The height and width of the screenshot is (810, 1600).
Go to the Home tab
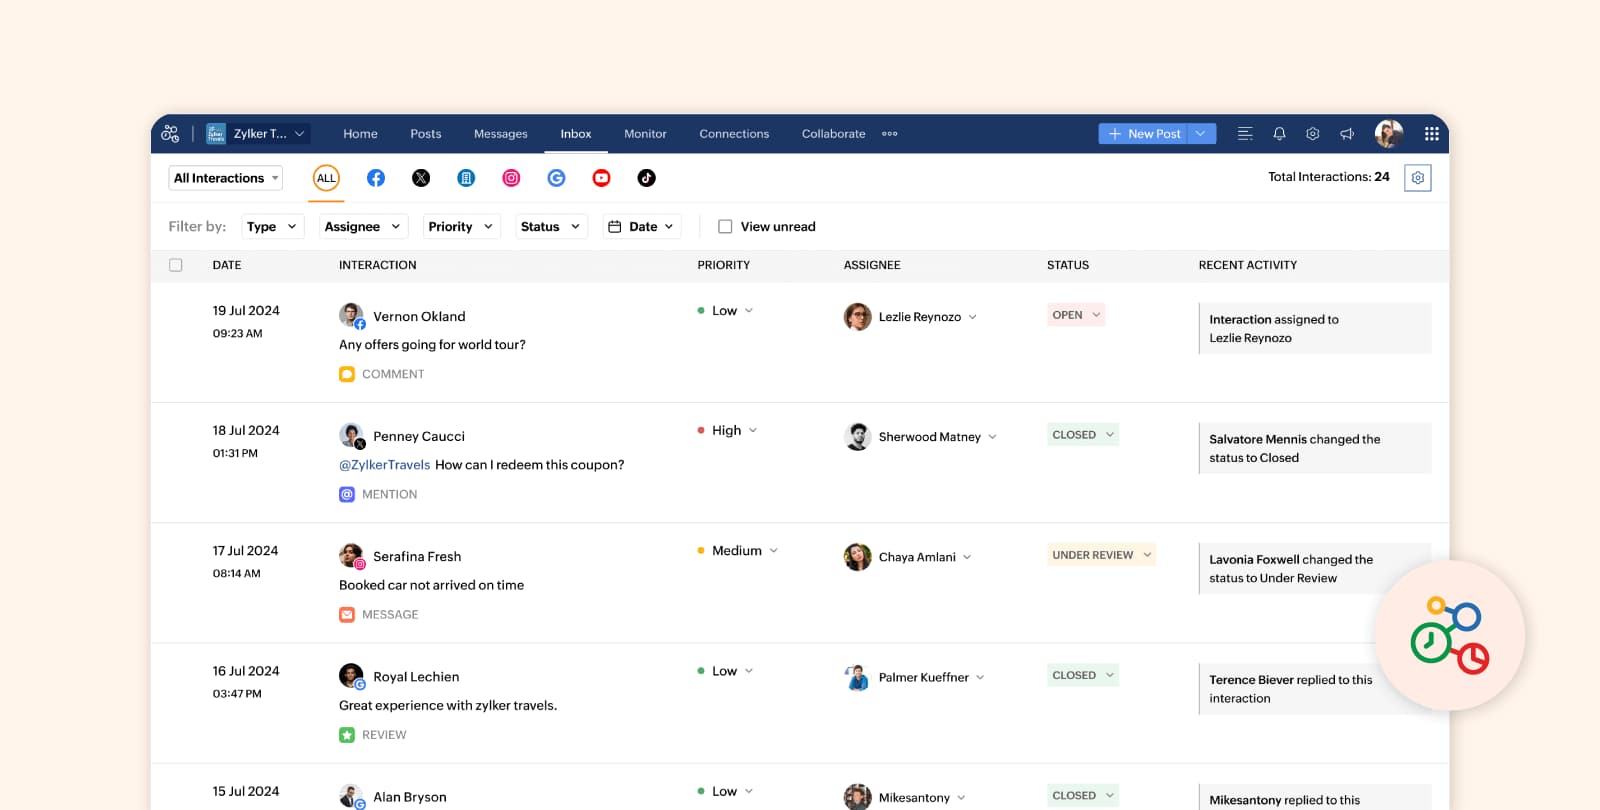(x=360, y=133)
